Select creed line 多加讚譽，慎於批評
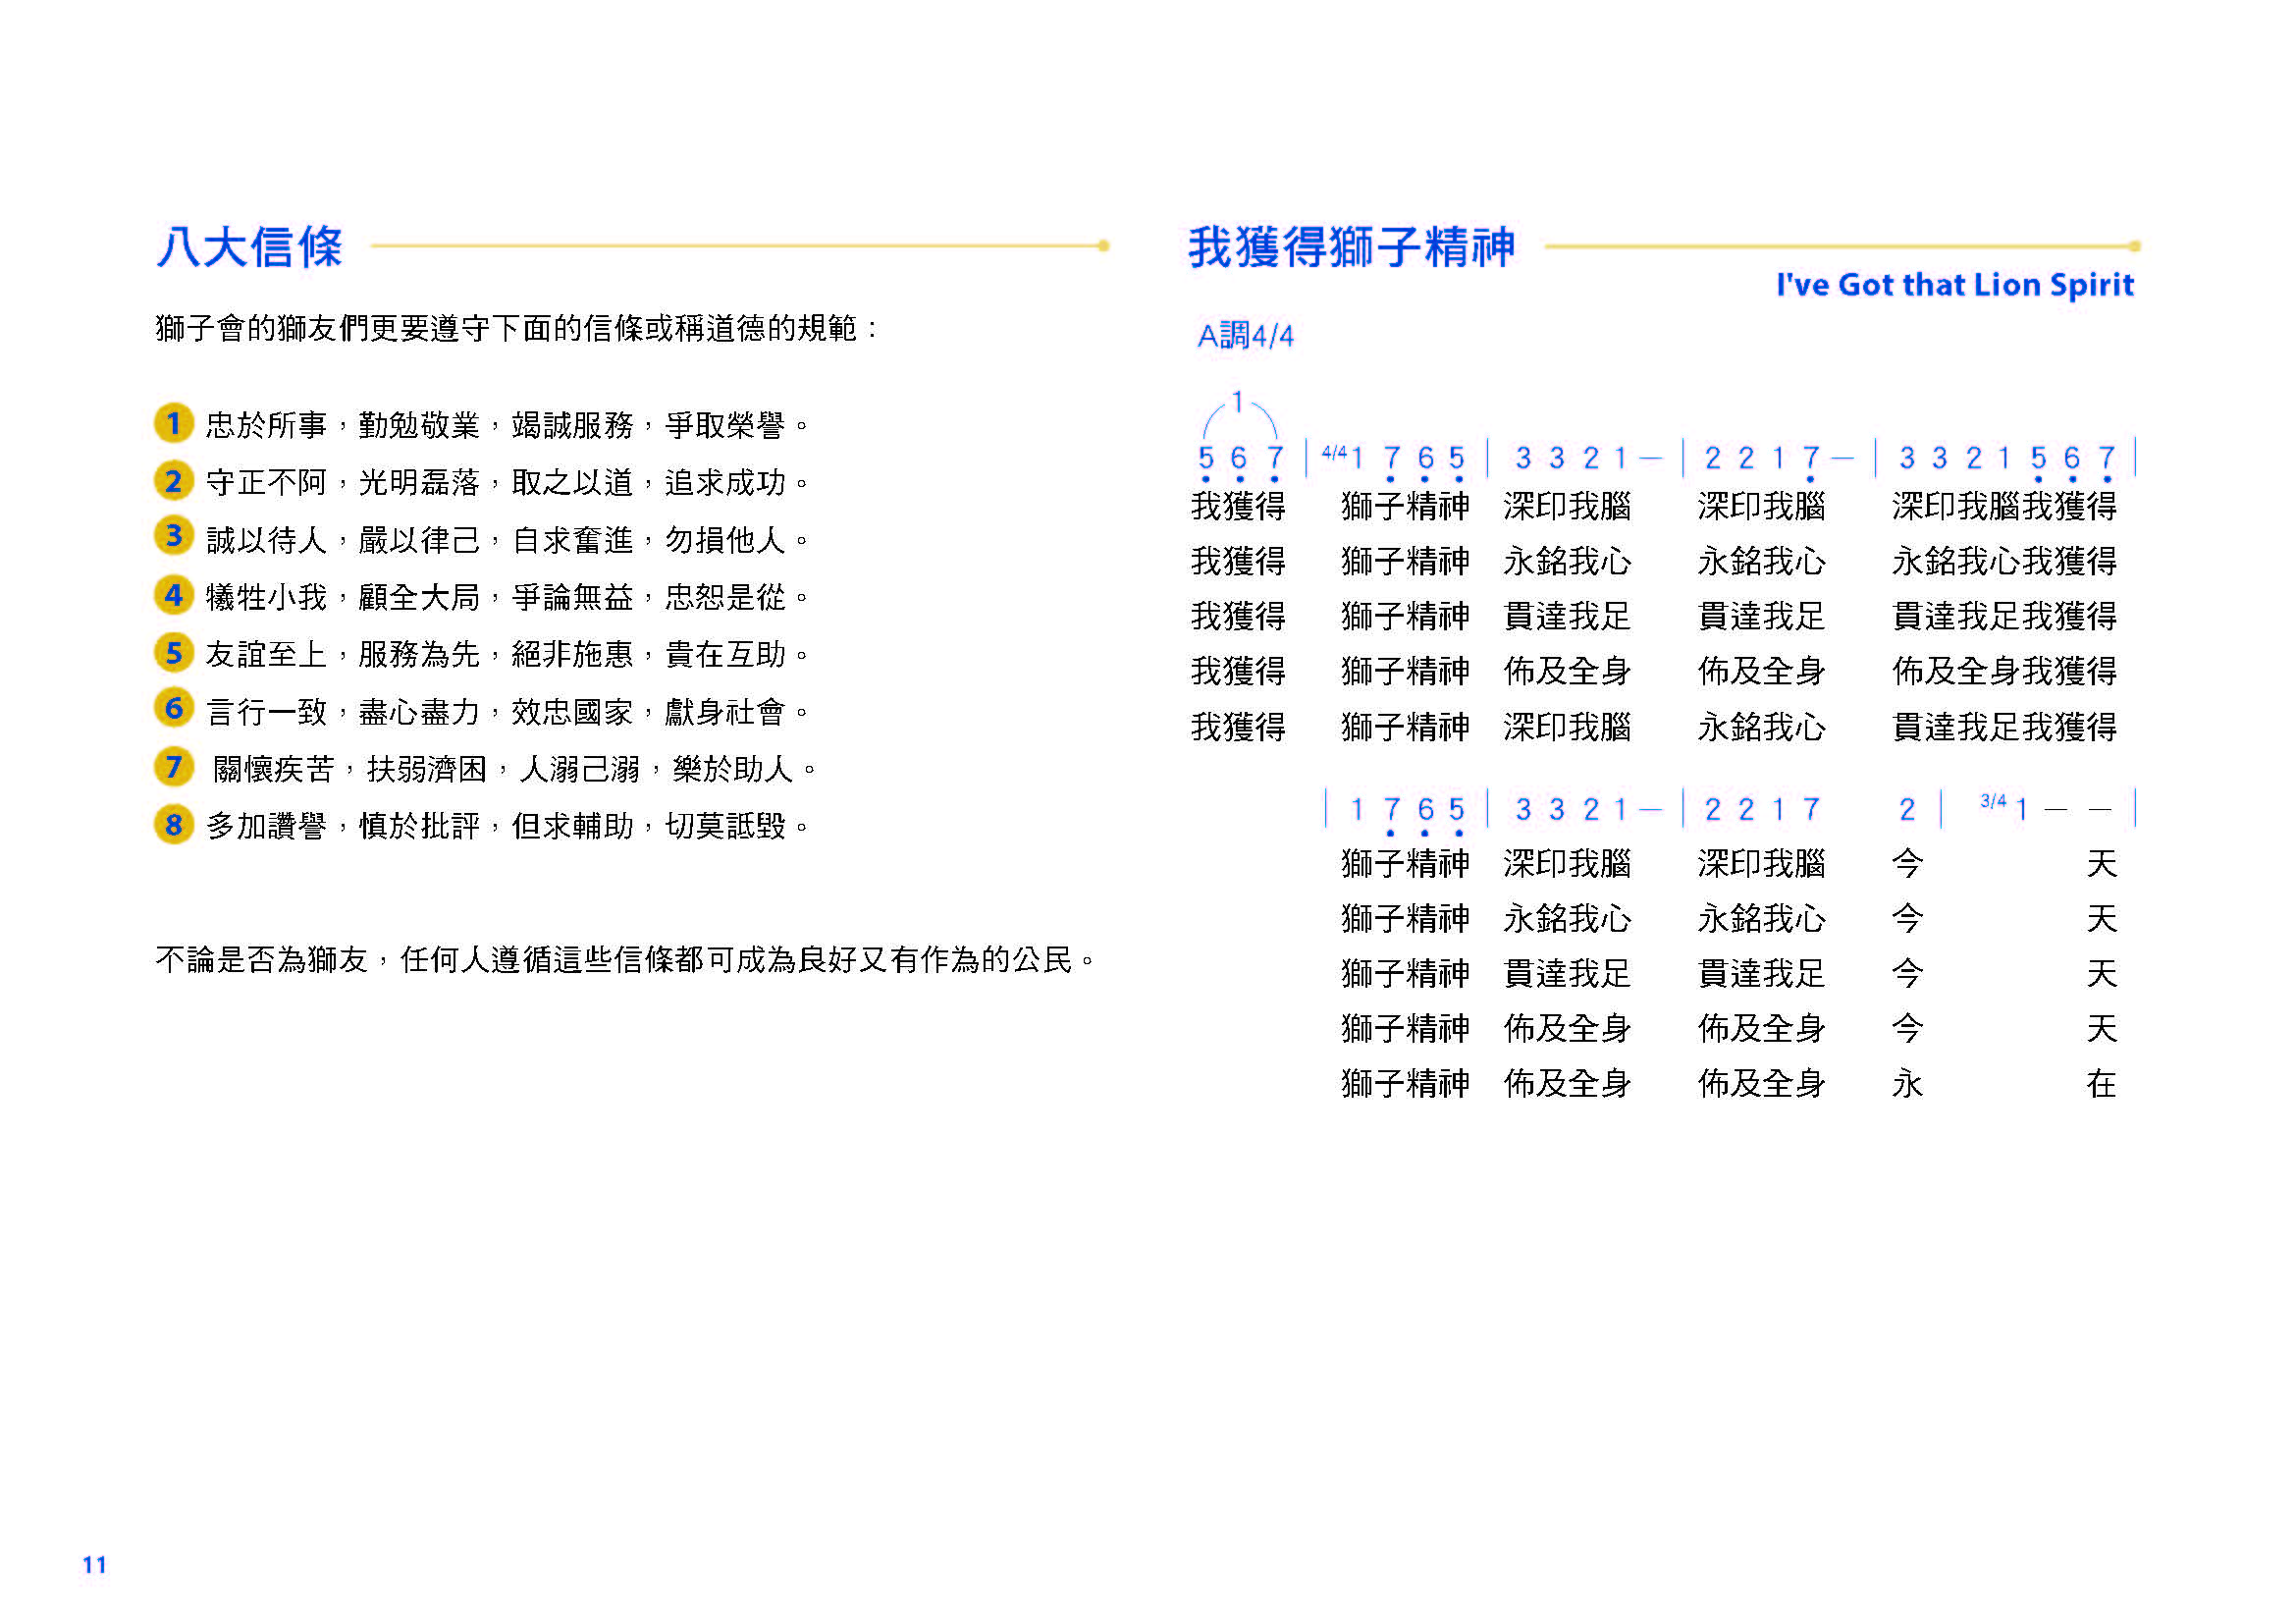 tap(507, 826)
